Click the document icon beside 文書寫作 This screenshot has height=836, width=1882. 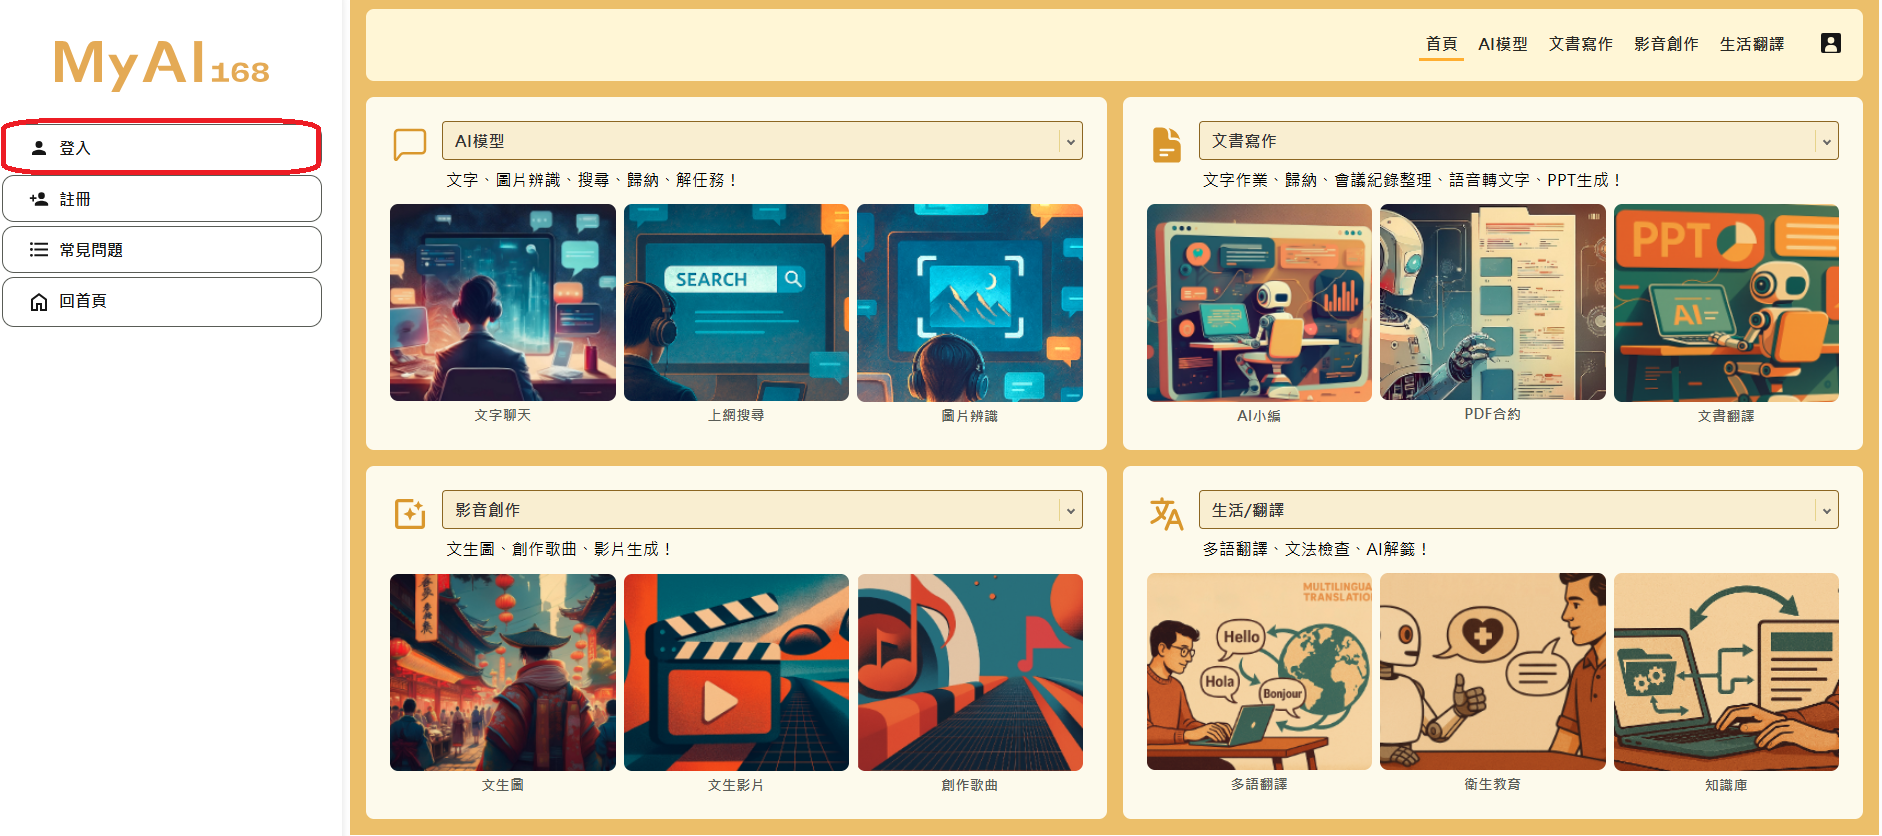1166,144
